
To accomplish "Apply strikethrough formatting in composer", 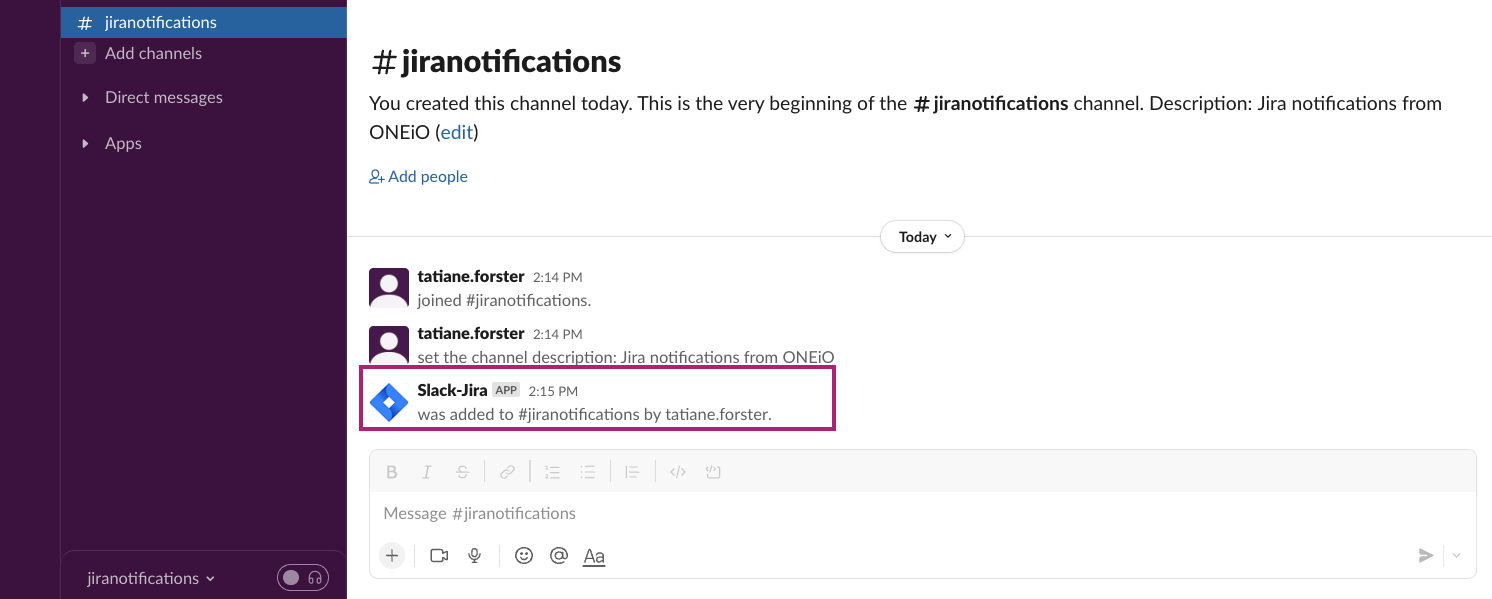I will [x=462, y=472].
